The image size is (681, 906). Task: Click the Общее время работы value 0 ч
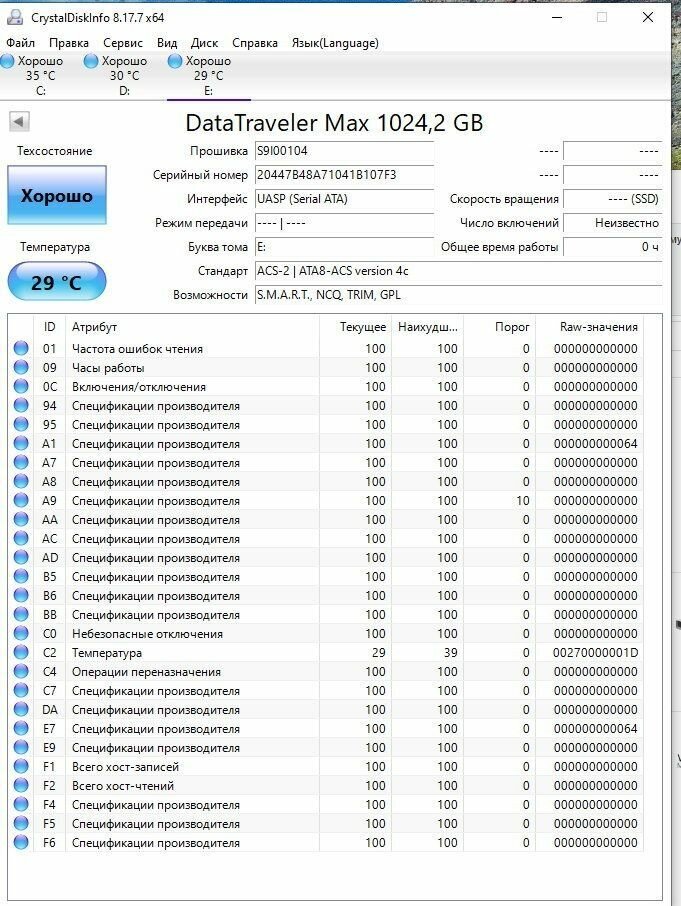(x=612, y=247)
